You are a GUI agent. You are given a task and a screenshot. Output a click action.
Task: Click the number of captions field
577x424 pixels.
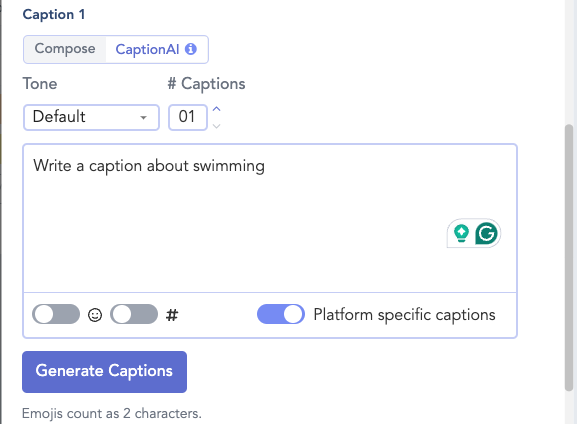[188, 117]
